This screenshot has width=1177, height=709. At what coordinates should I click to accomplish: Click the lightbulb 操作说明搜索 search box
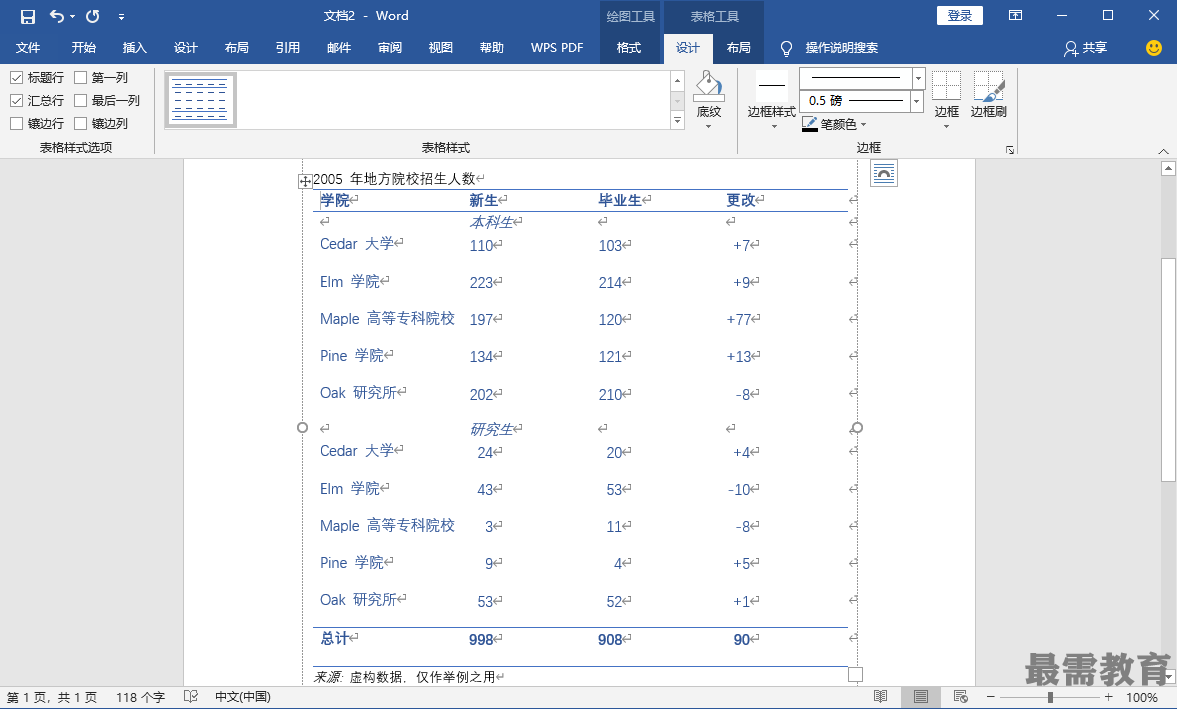point(829,48)
